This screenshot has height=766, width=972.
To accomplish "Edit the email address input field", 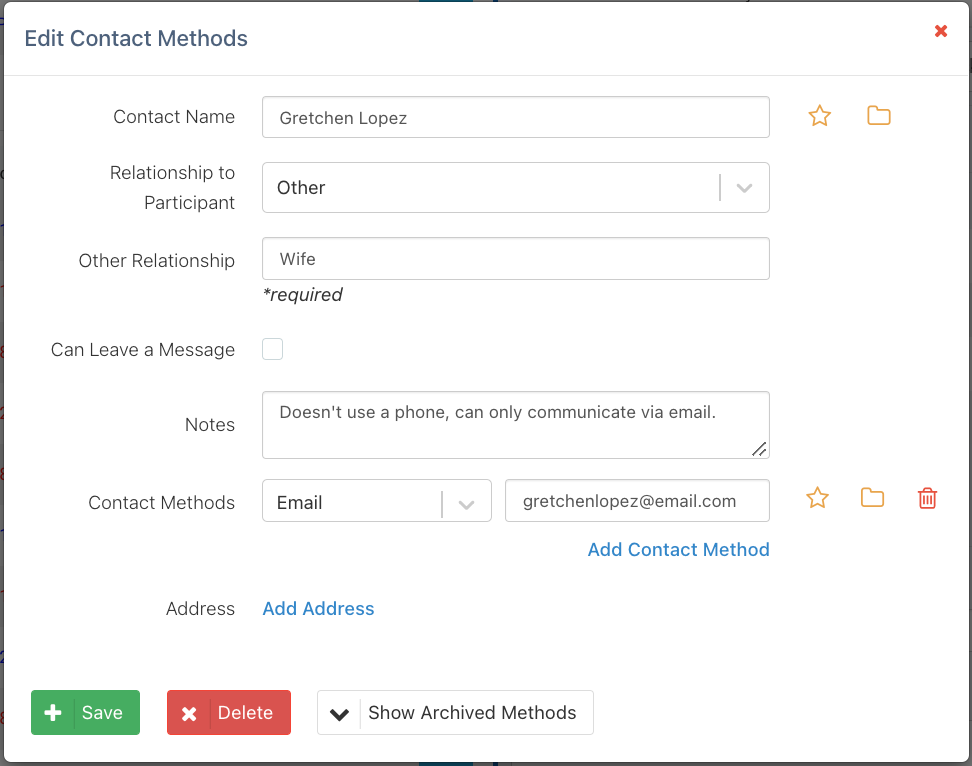I will [x=637, y=501].
